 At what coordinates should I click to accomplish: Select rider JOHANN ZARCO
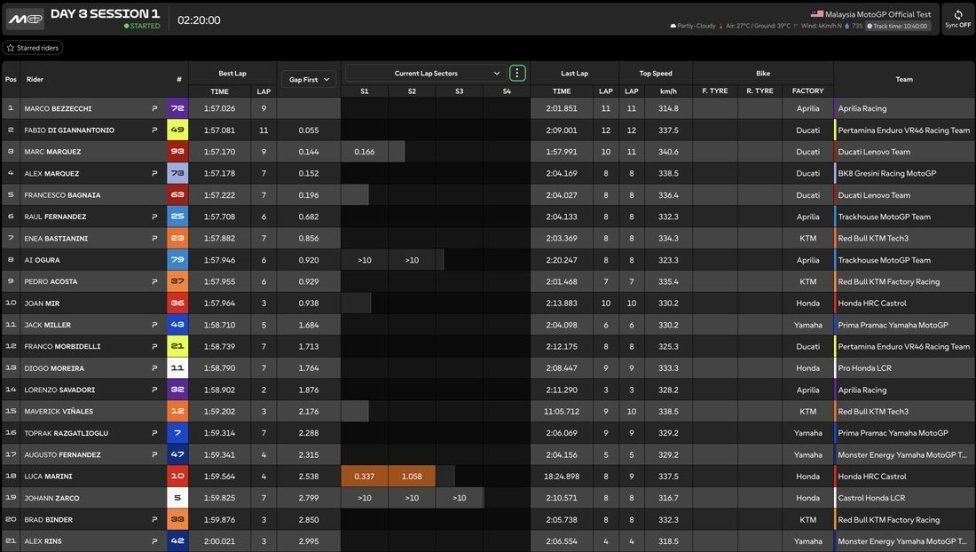(x=52, y=498)
